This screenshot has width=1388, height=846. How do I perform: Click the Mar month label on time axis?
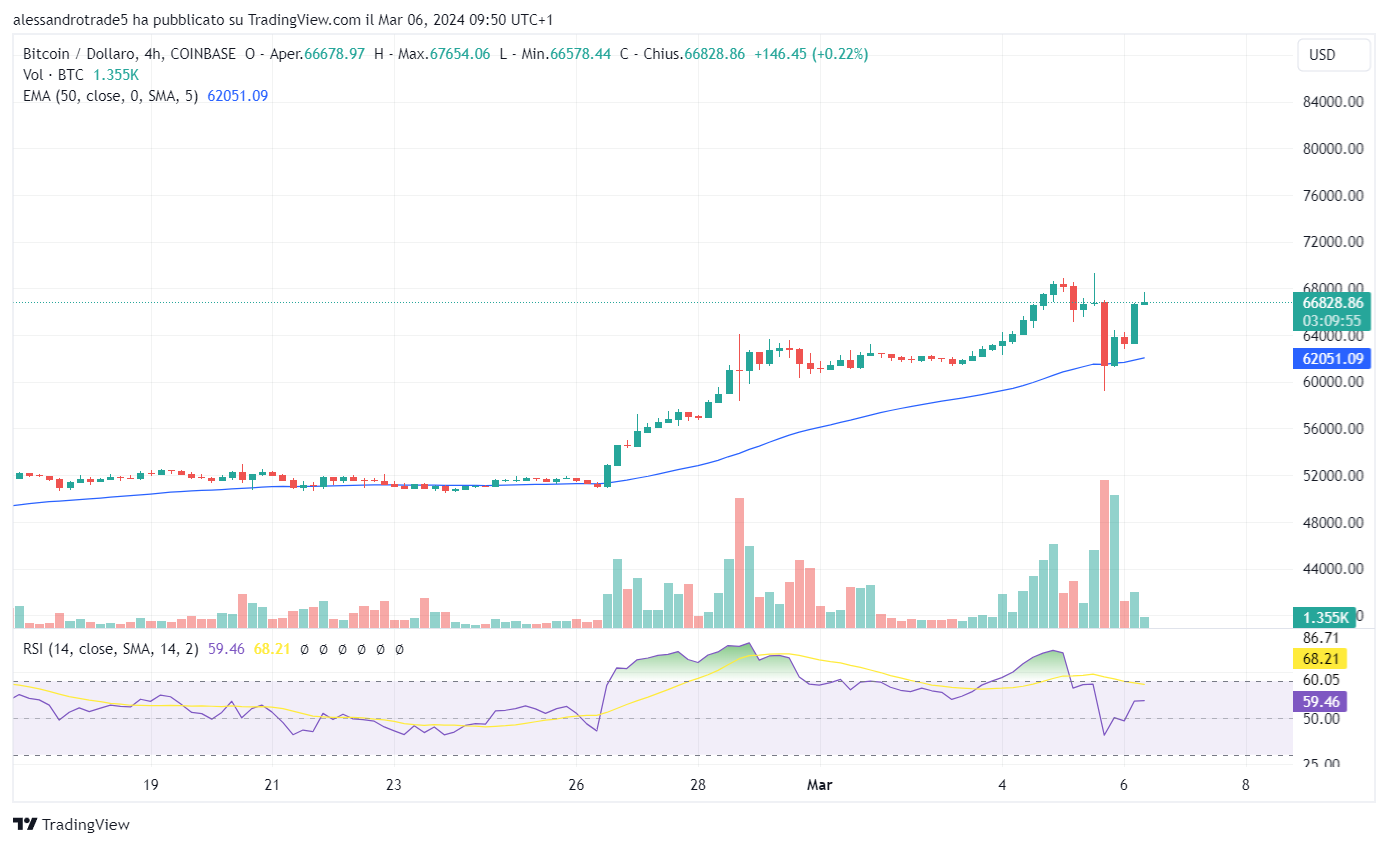pyautogui.click(x=819, y=785)
